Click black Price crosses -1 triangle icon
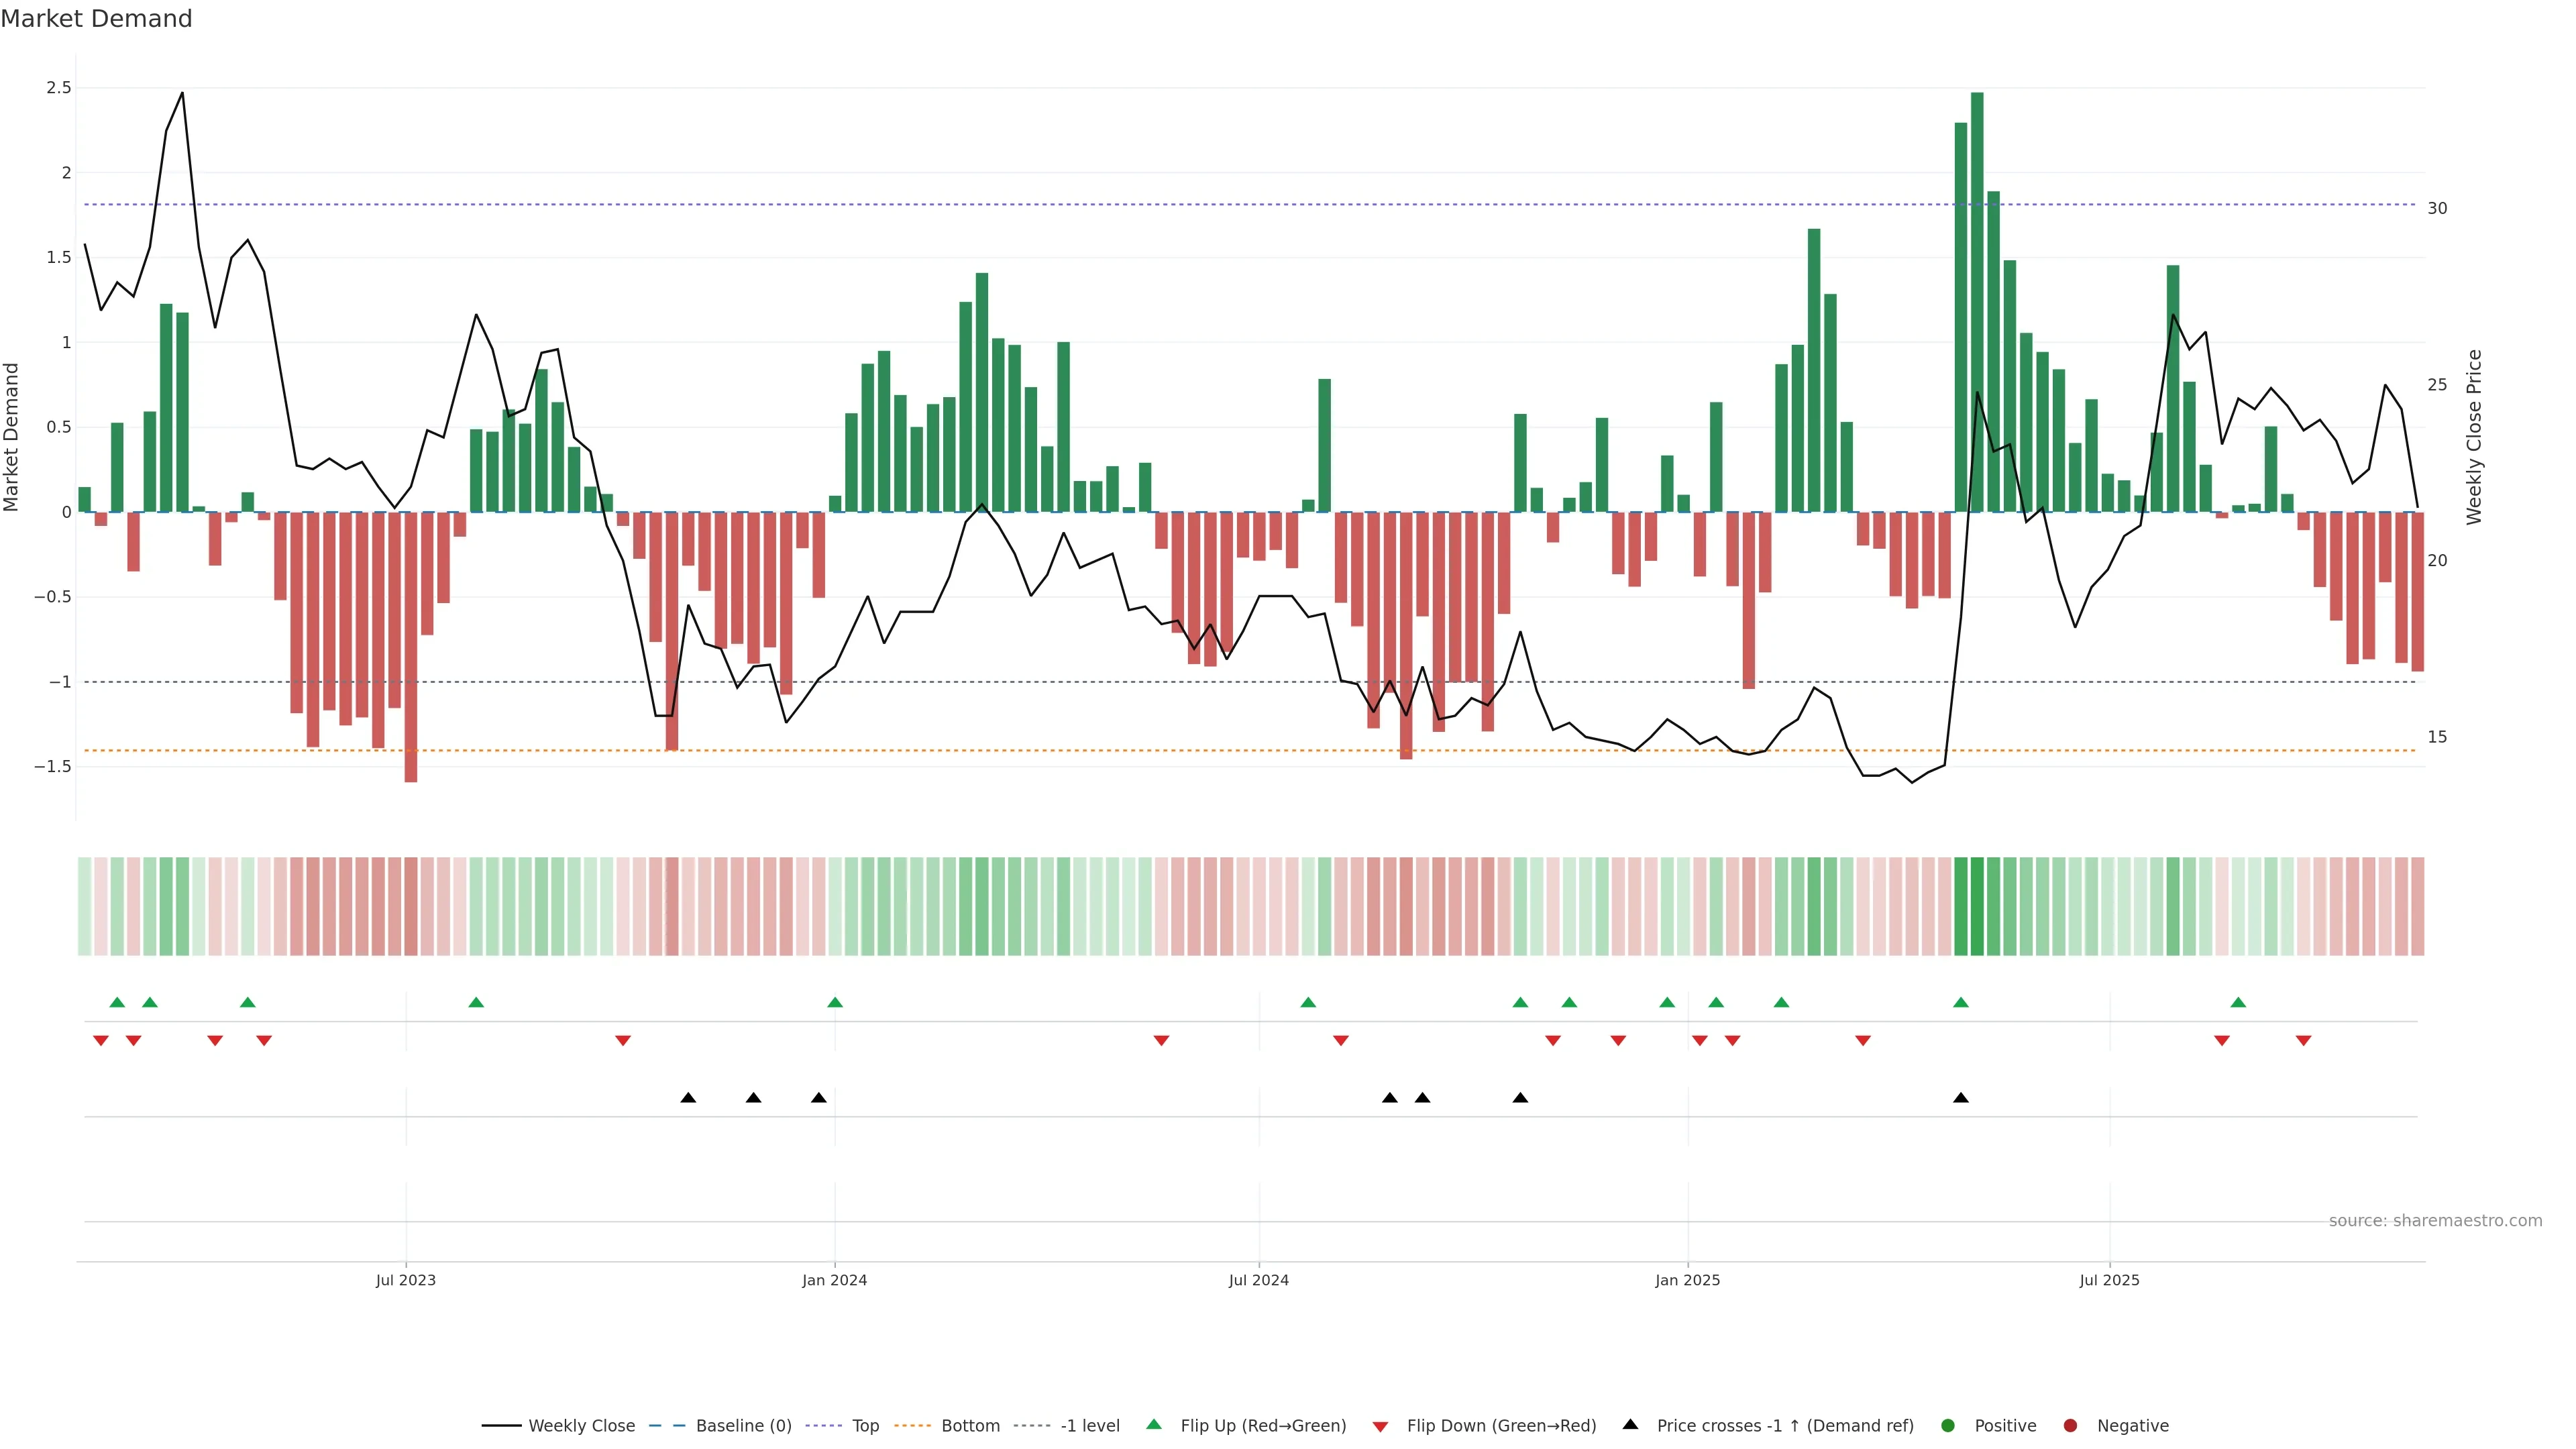The width and height of the screenshot is (2576, 1449). coord(1630,1424)
